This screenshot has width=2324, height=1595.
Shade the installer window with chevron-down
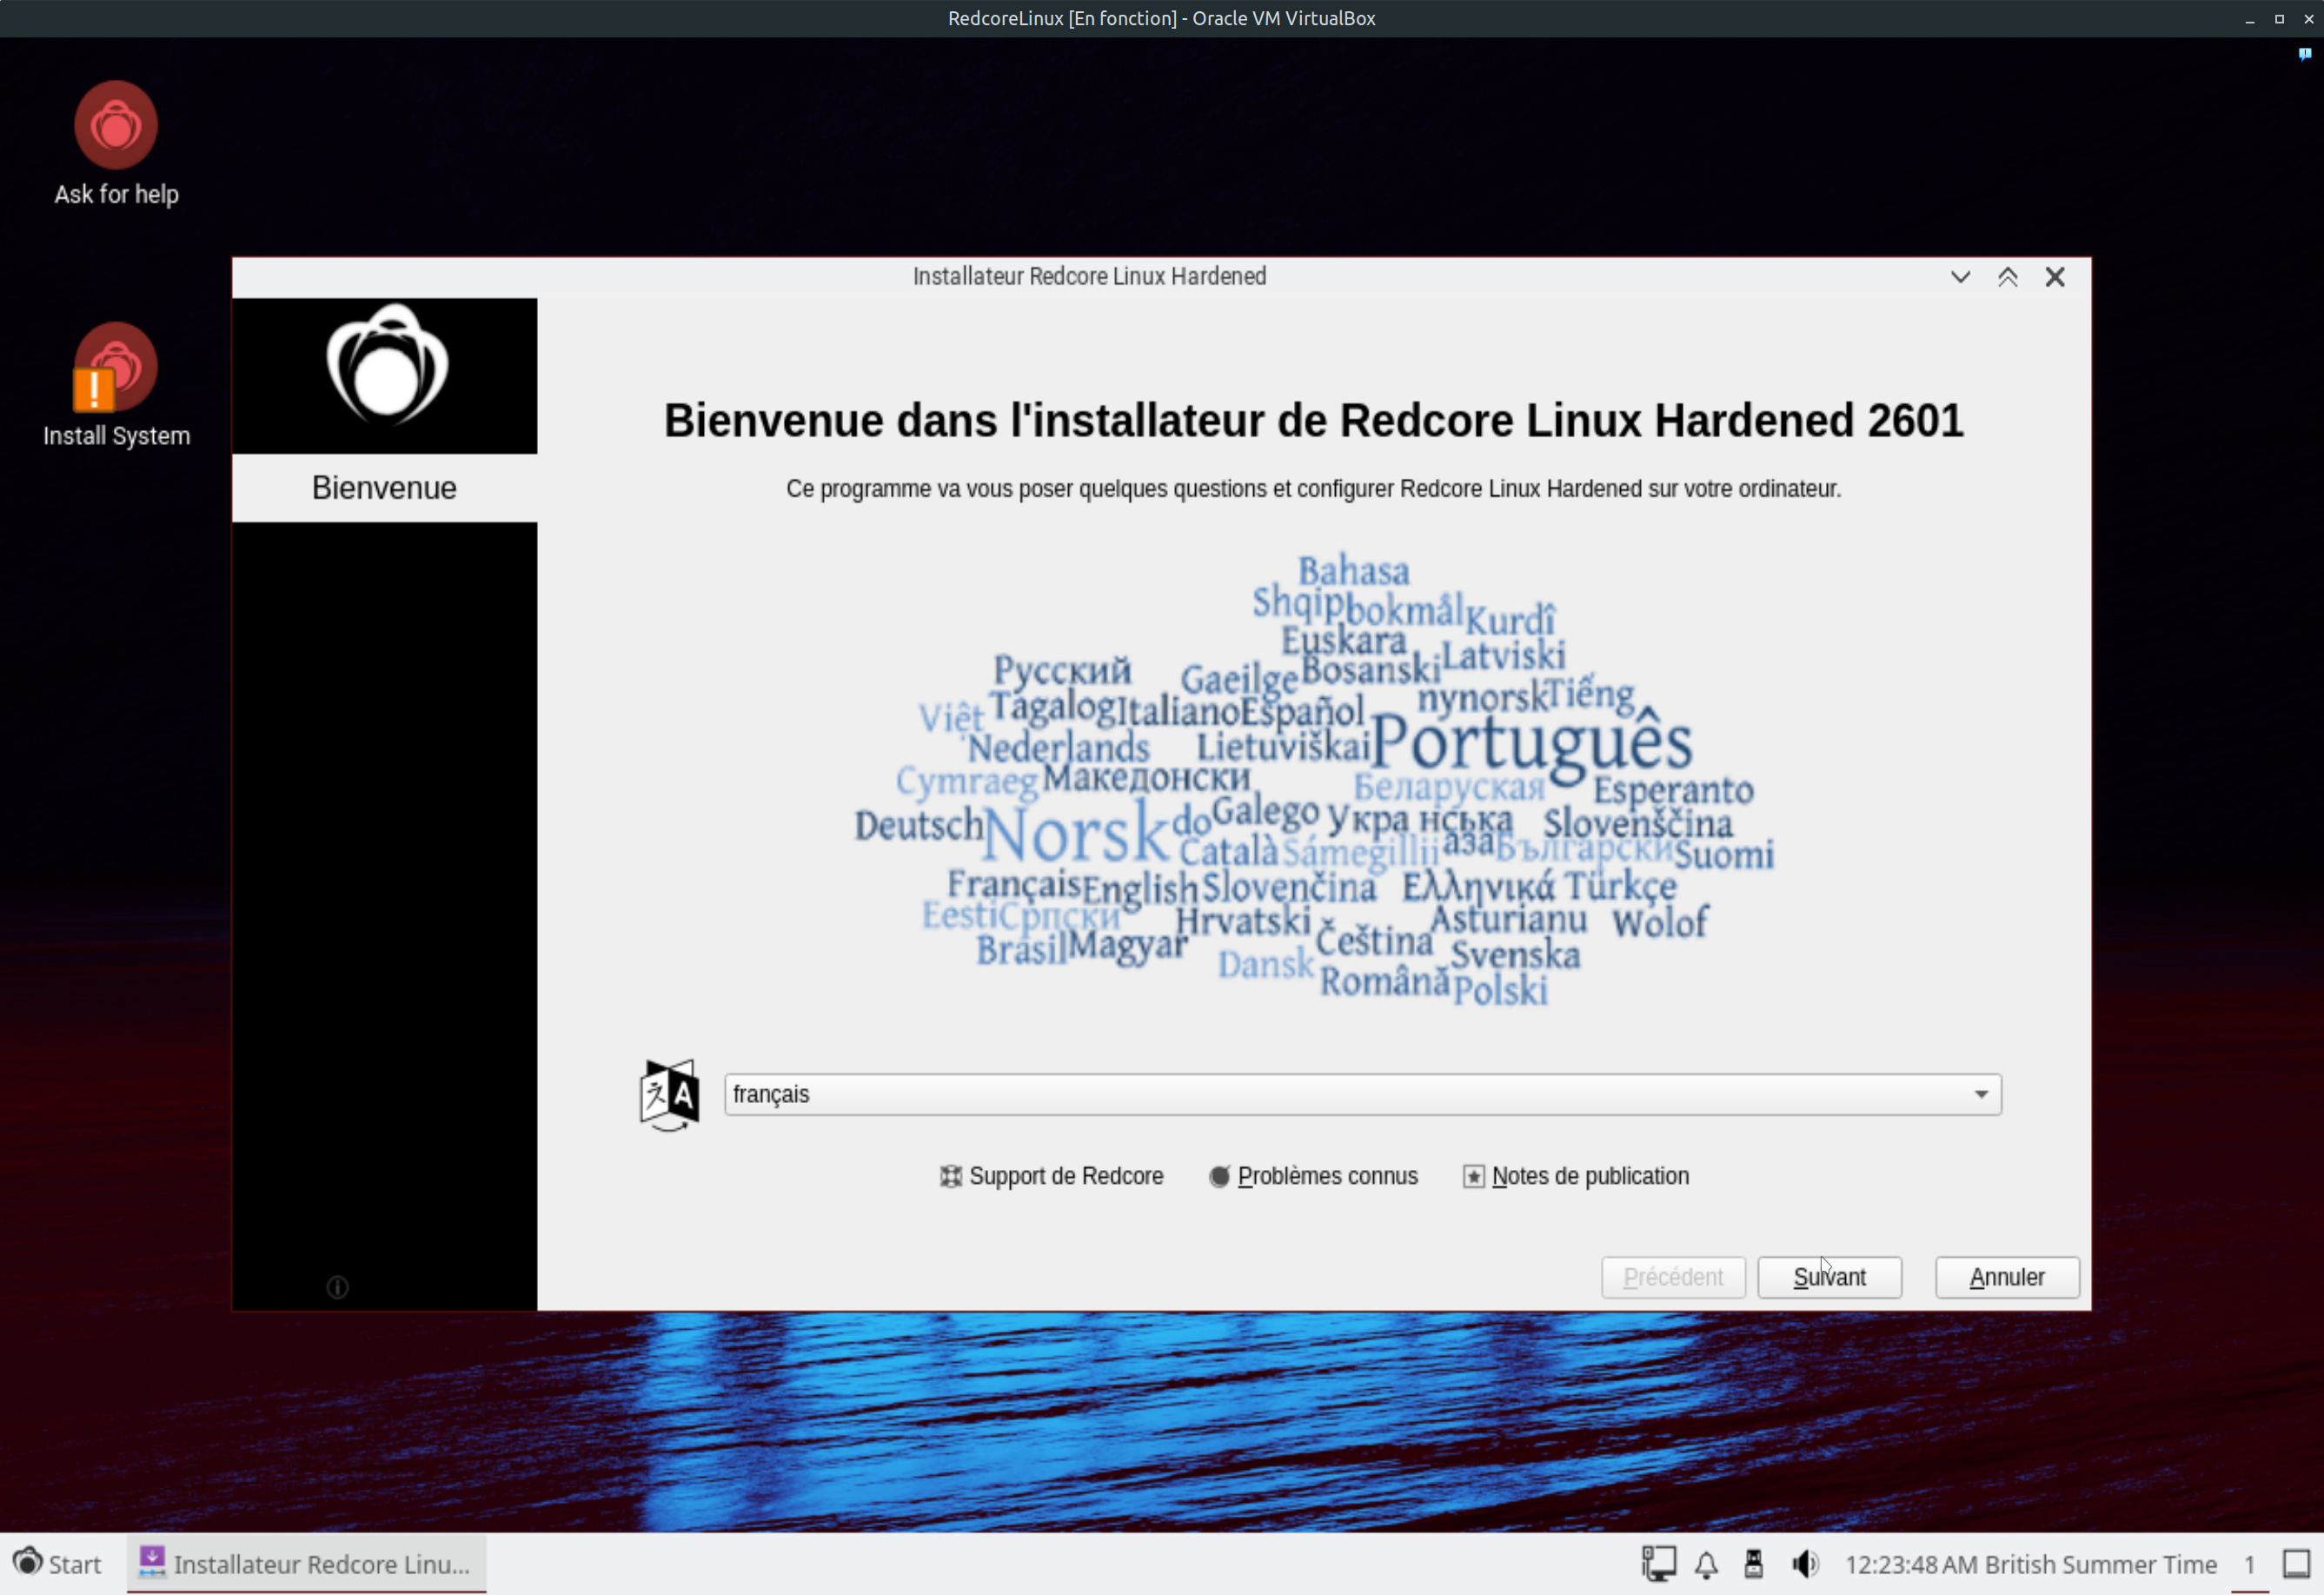point(1960,277)
